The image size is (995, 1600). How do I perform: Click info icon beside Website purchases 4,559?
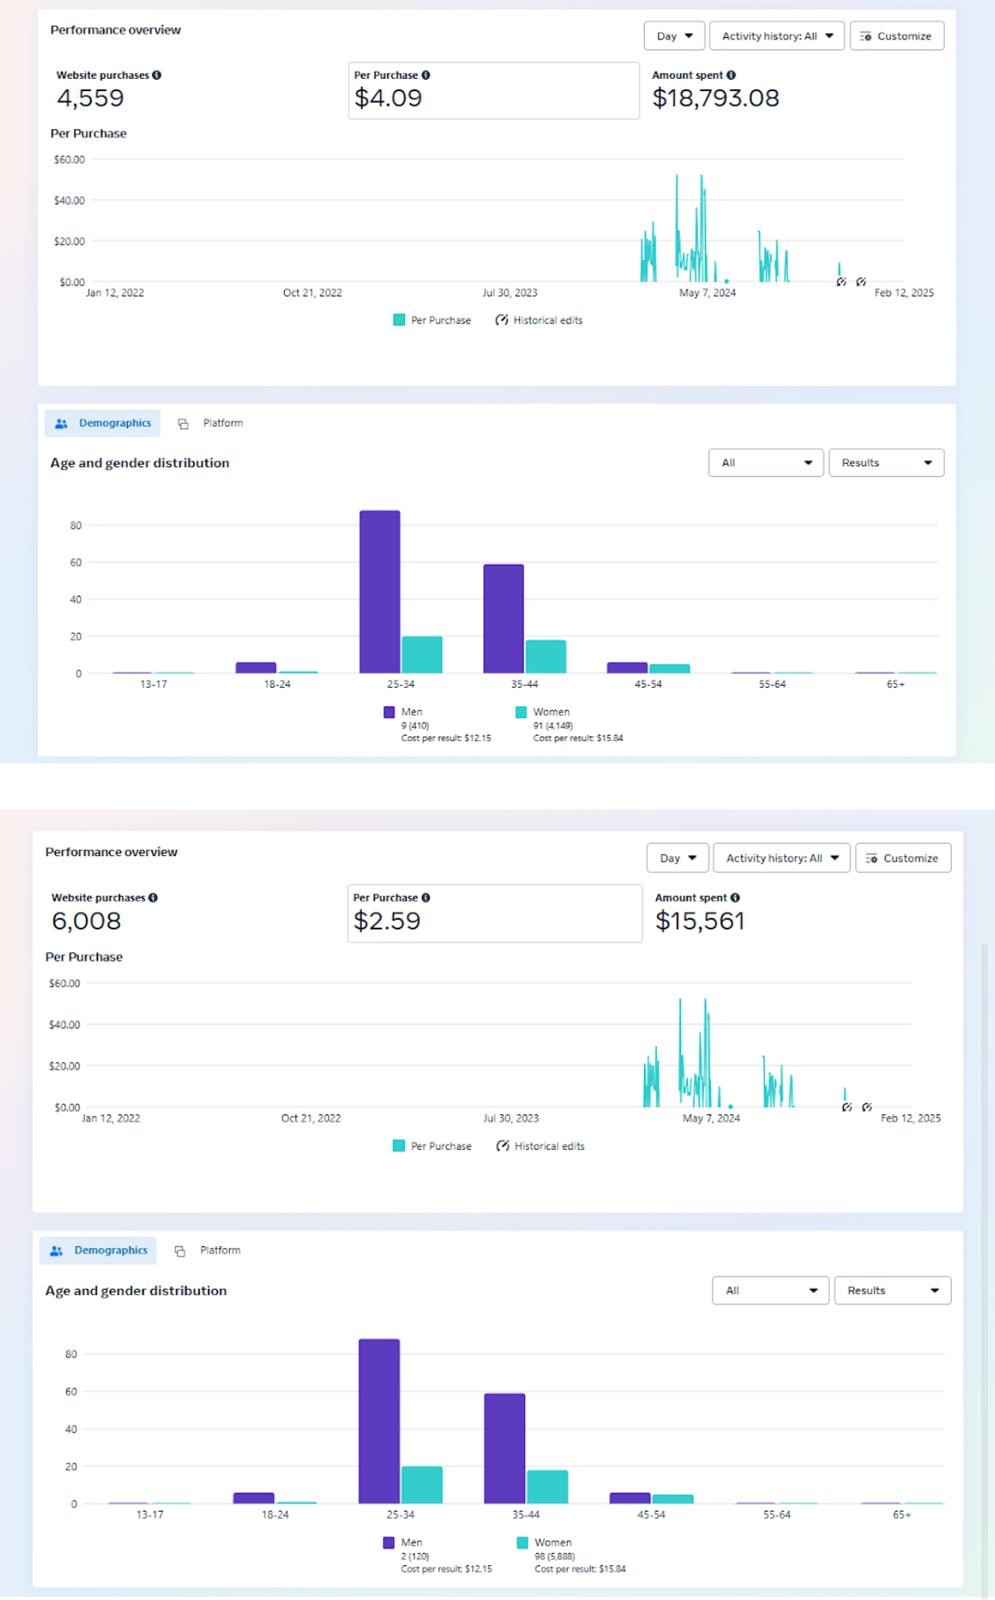click(x=157, y=75)
